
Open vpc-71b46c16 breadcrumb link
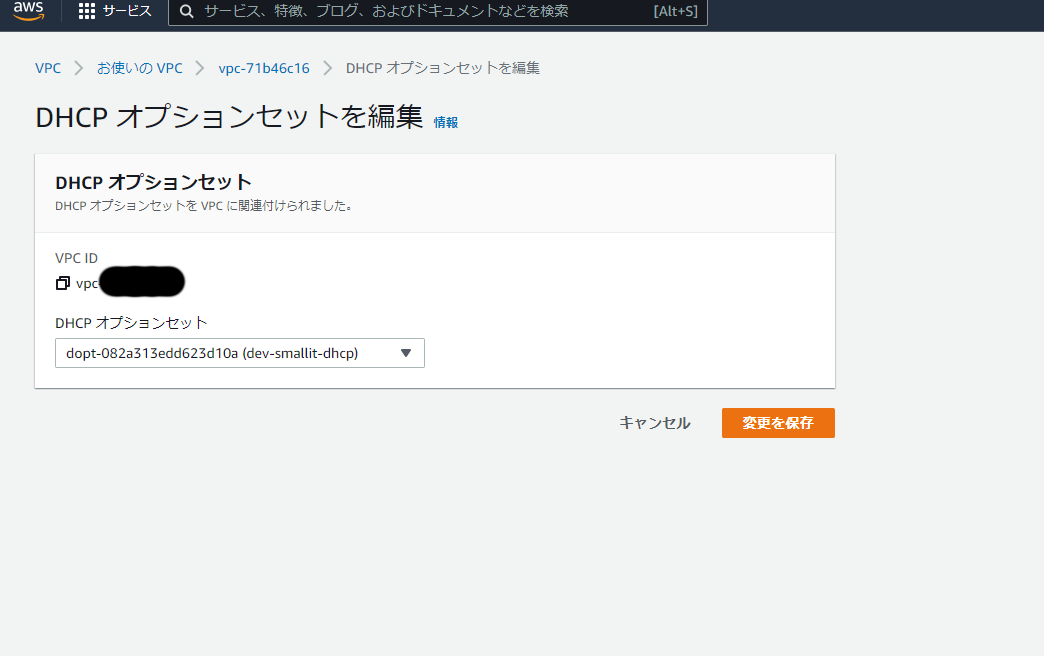click(264, 68)
